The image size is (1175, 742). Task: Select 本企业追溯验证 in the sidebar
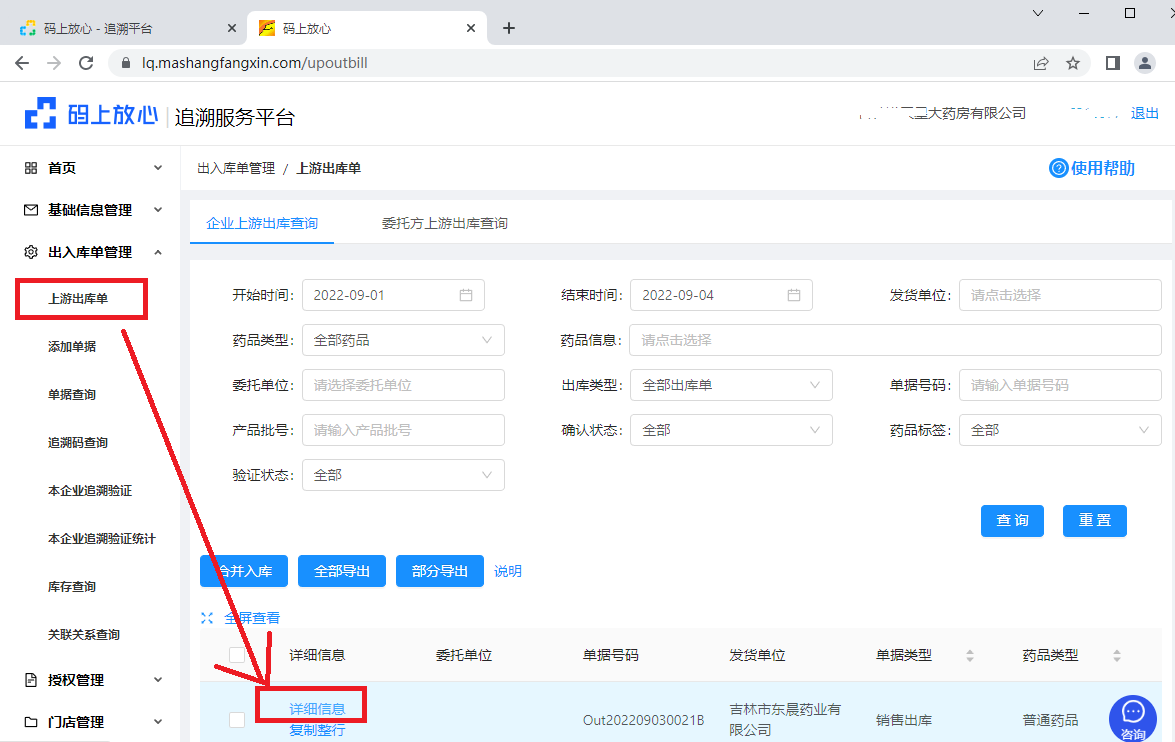90,491
